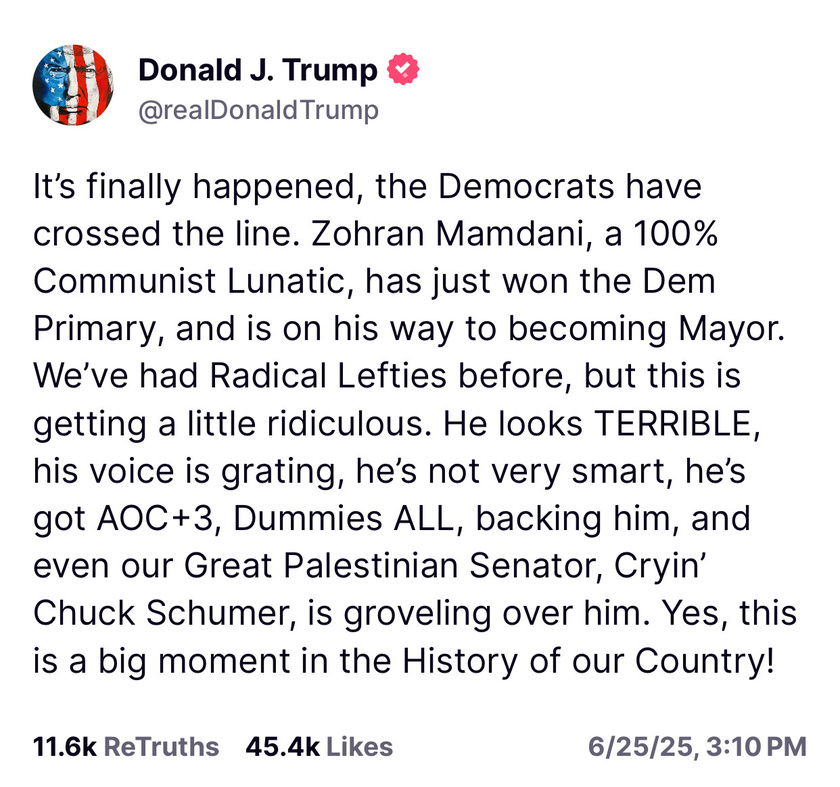Open the Donald J. Trump display name
Image resolution: width=840 pixels, height=787 pixels.
tap(258, 70)
